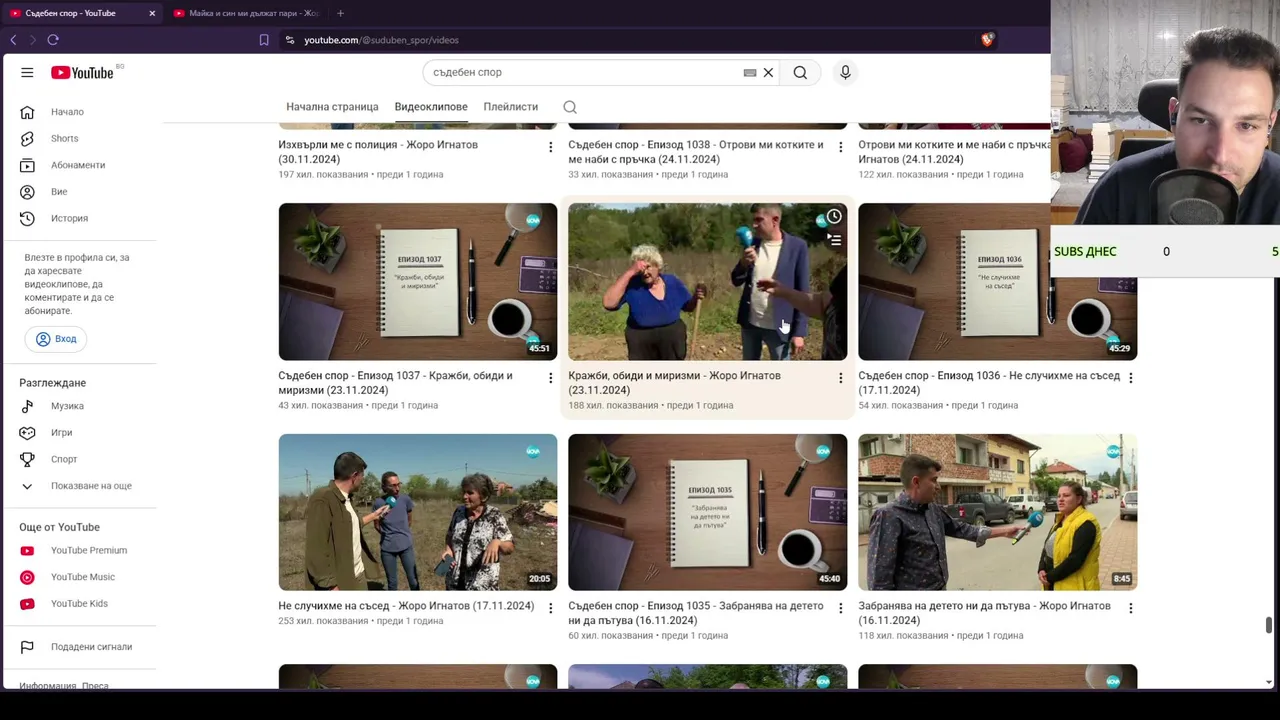The image size is (1280, 720).
Task: Run the search with the magnifier button
Action: tap(800, 72)
